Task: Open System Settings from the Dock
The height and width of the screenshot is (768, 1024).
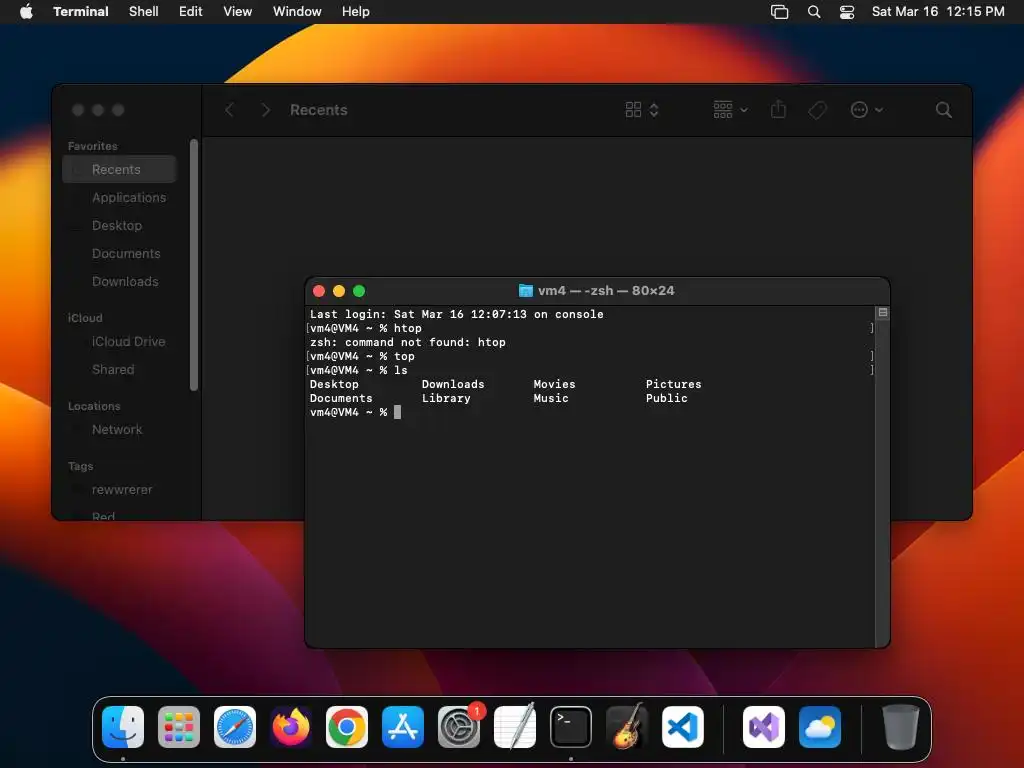Action: [x=458, y=727]
